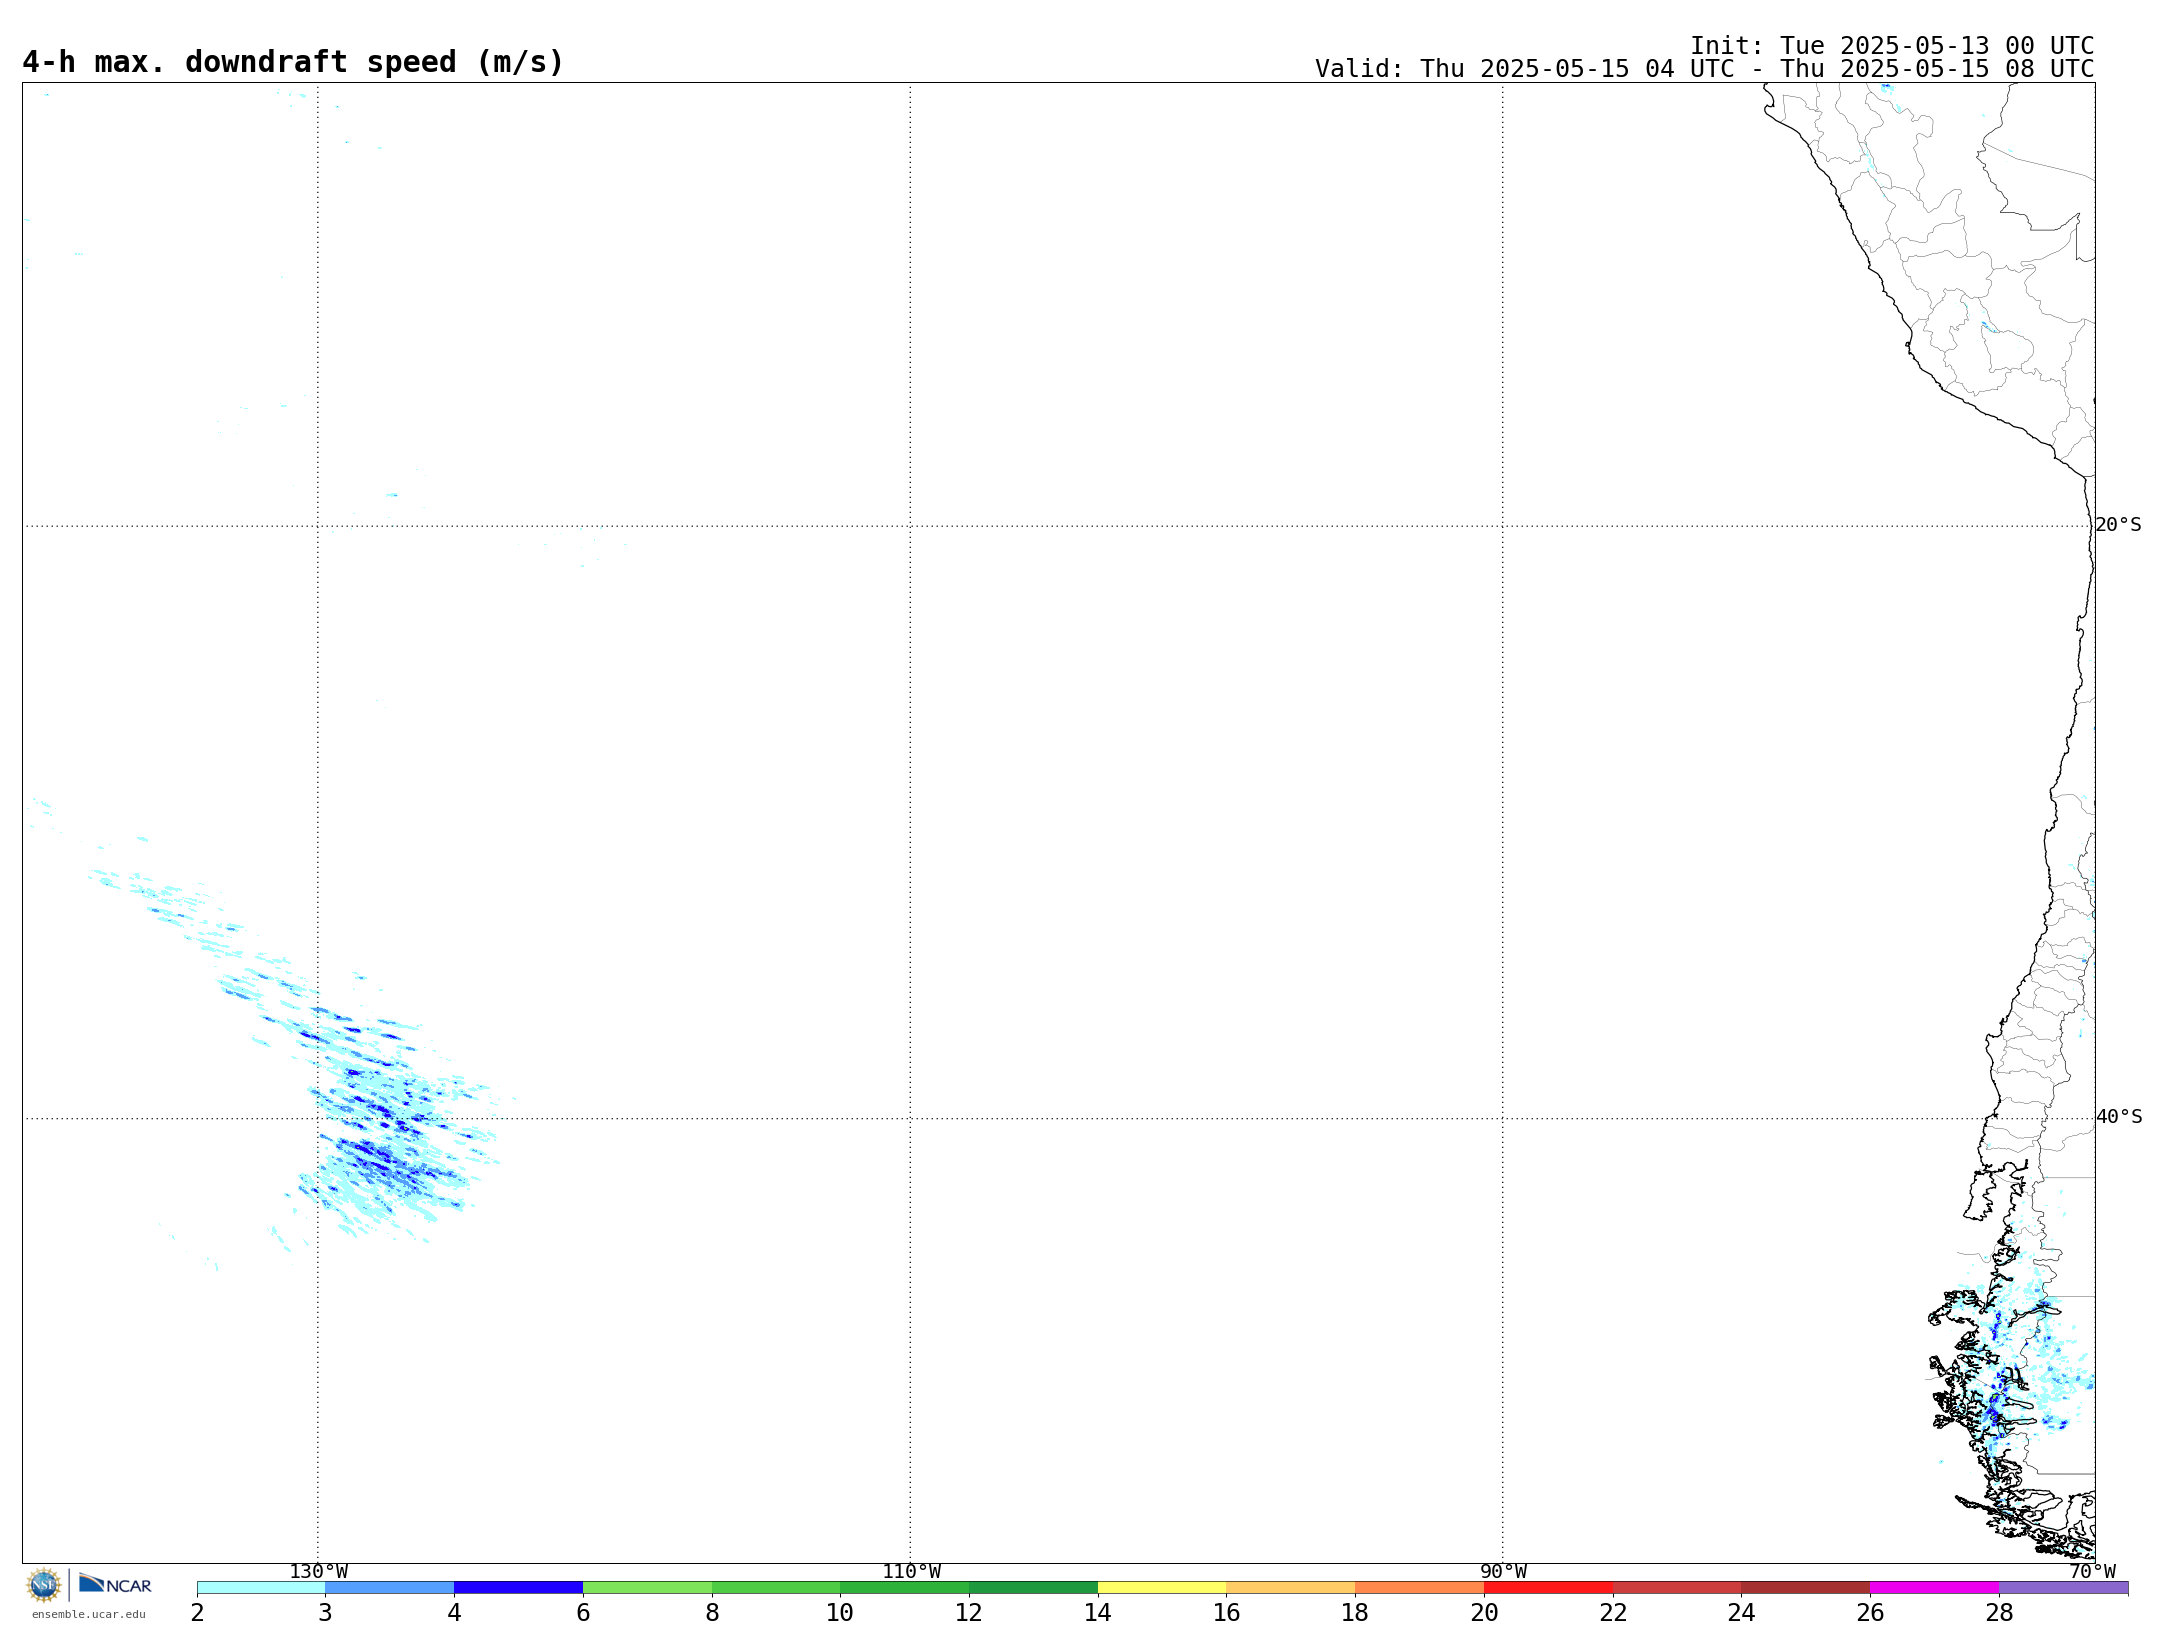
Task: Select the sky blue 3–4 m/s swatch
Action: (390, 1588)
